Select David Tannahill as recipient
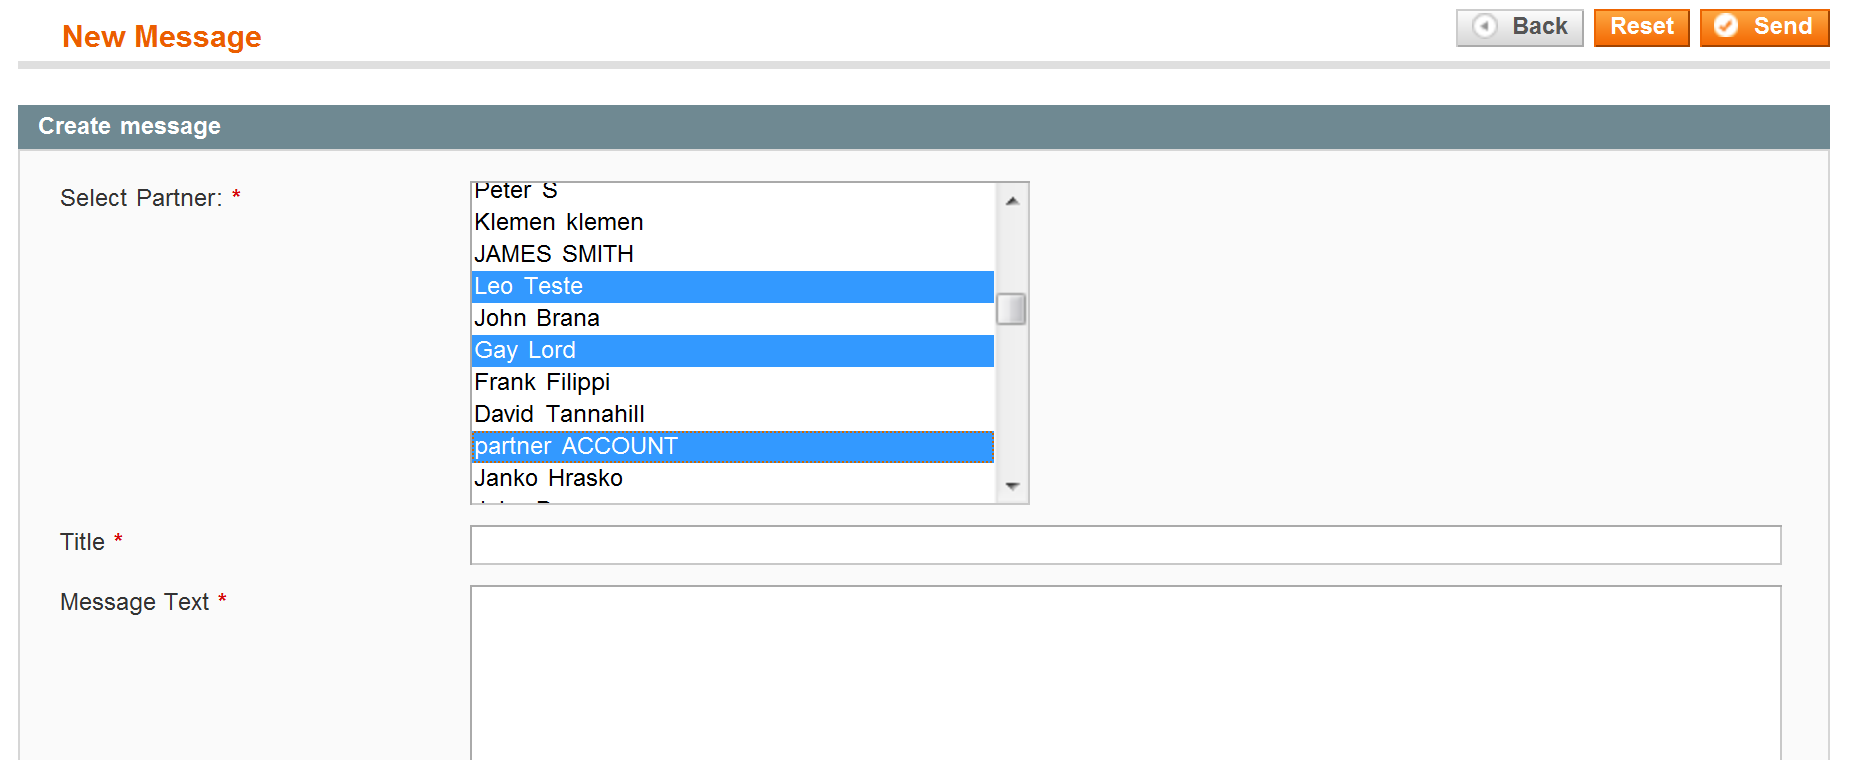Viewport: 1849px width, 760px height. (558, 414)
